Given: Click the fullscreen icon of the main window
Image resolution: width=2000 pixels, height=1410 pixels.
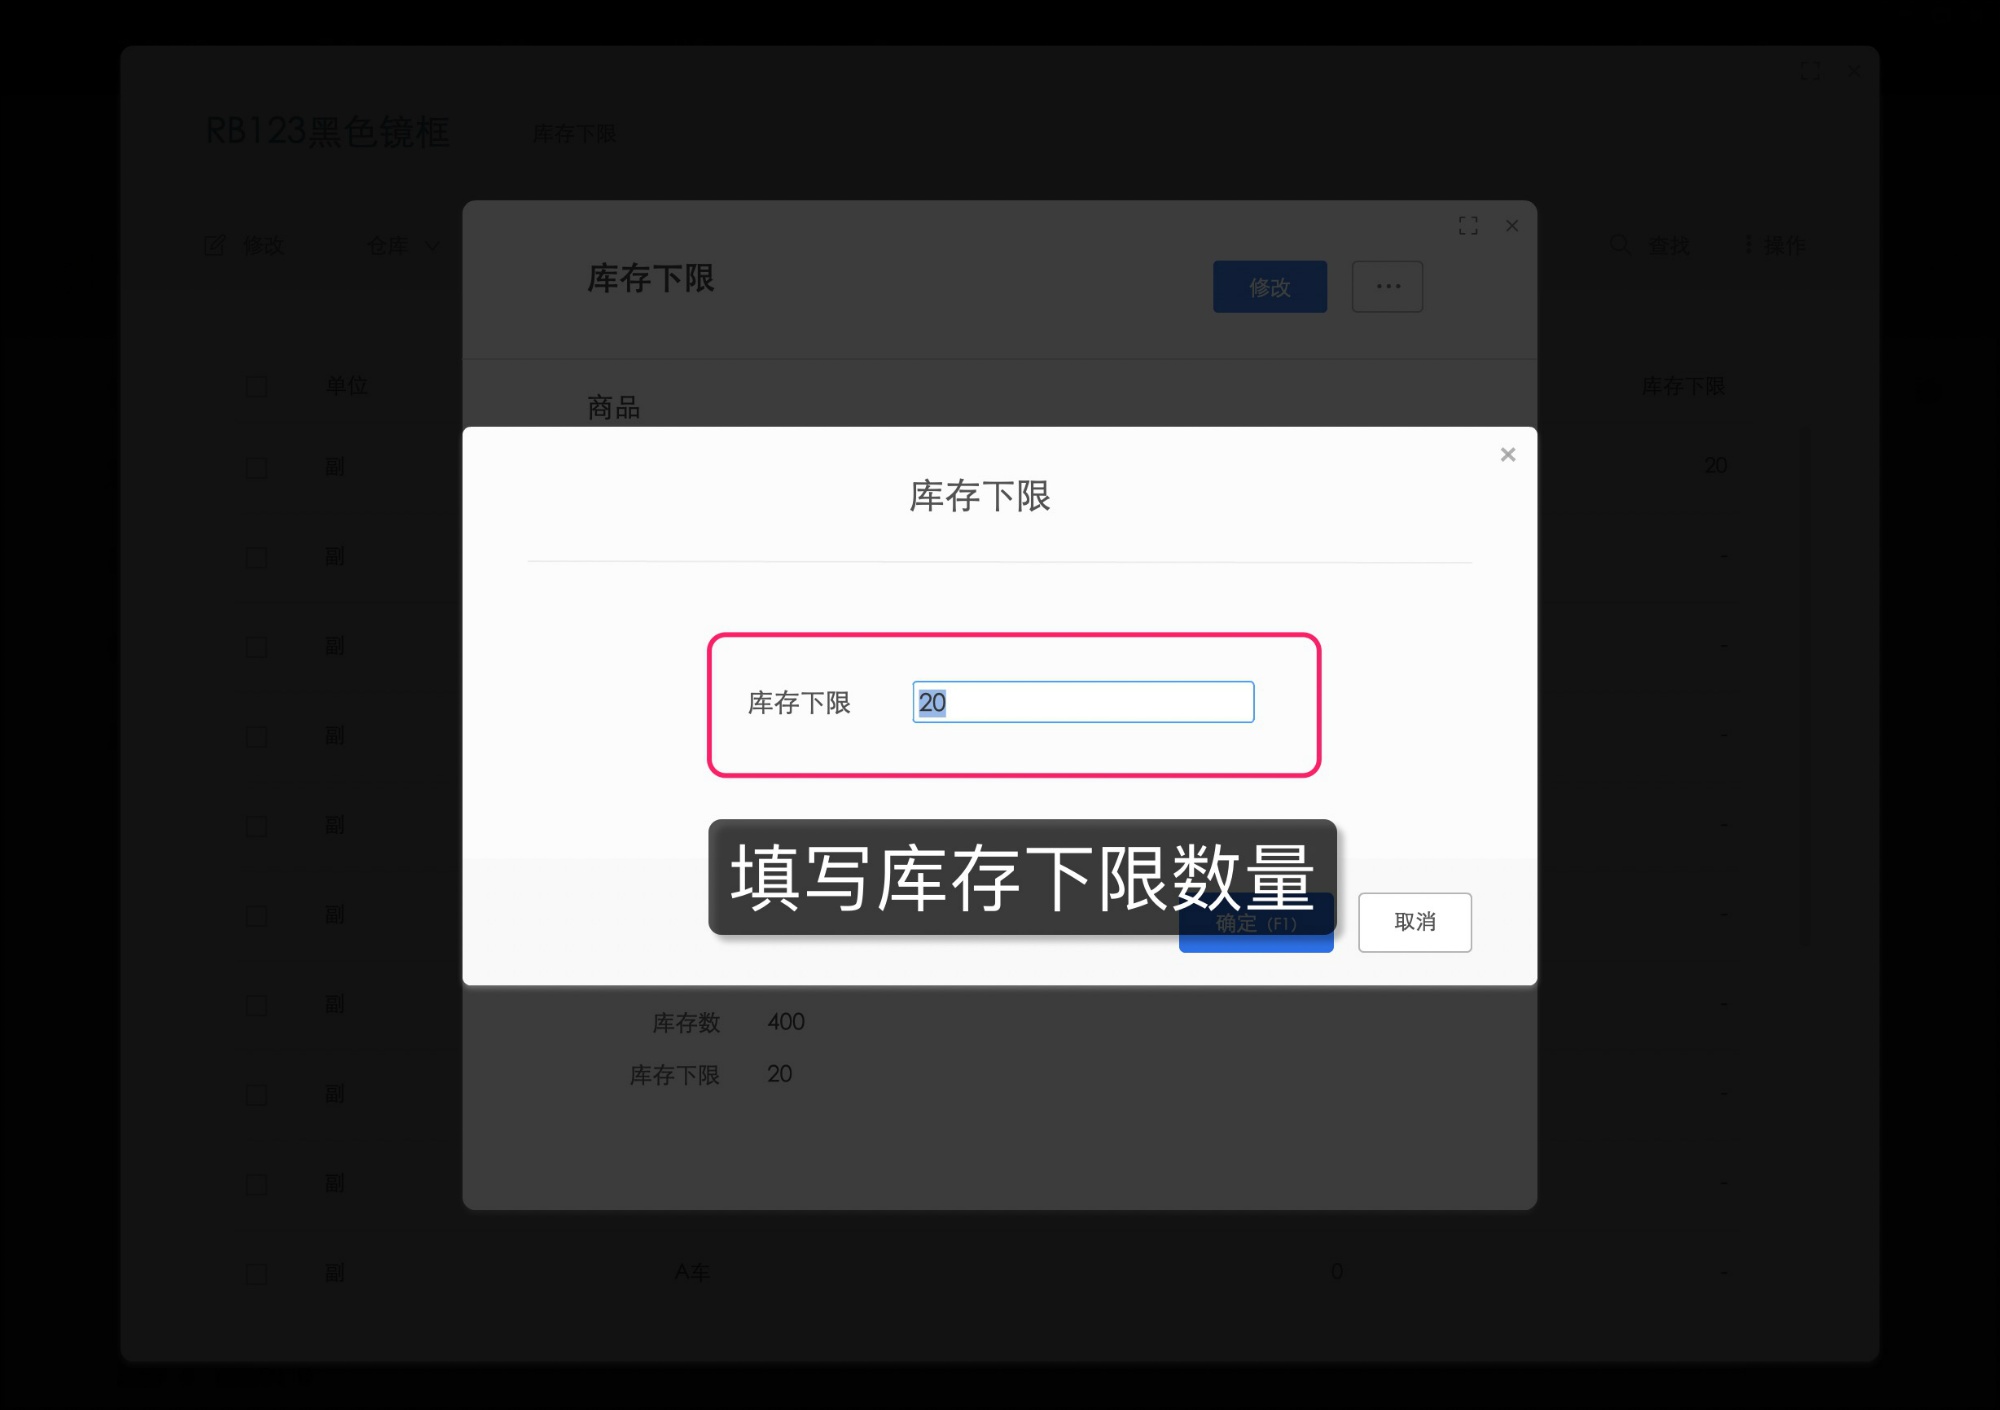Looking at the screenshot, I should click(x=1812, y=71).
